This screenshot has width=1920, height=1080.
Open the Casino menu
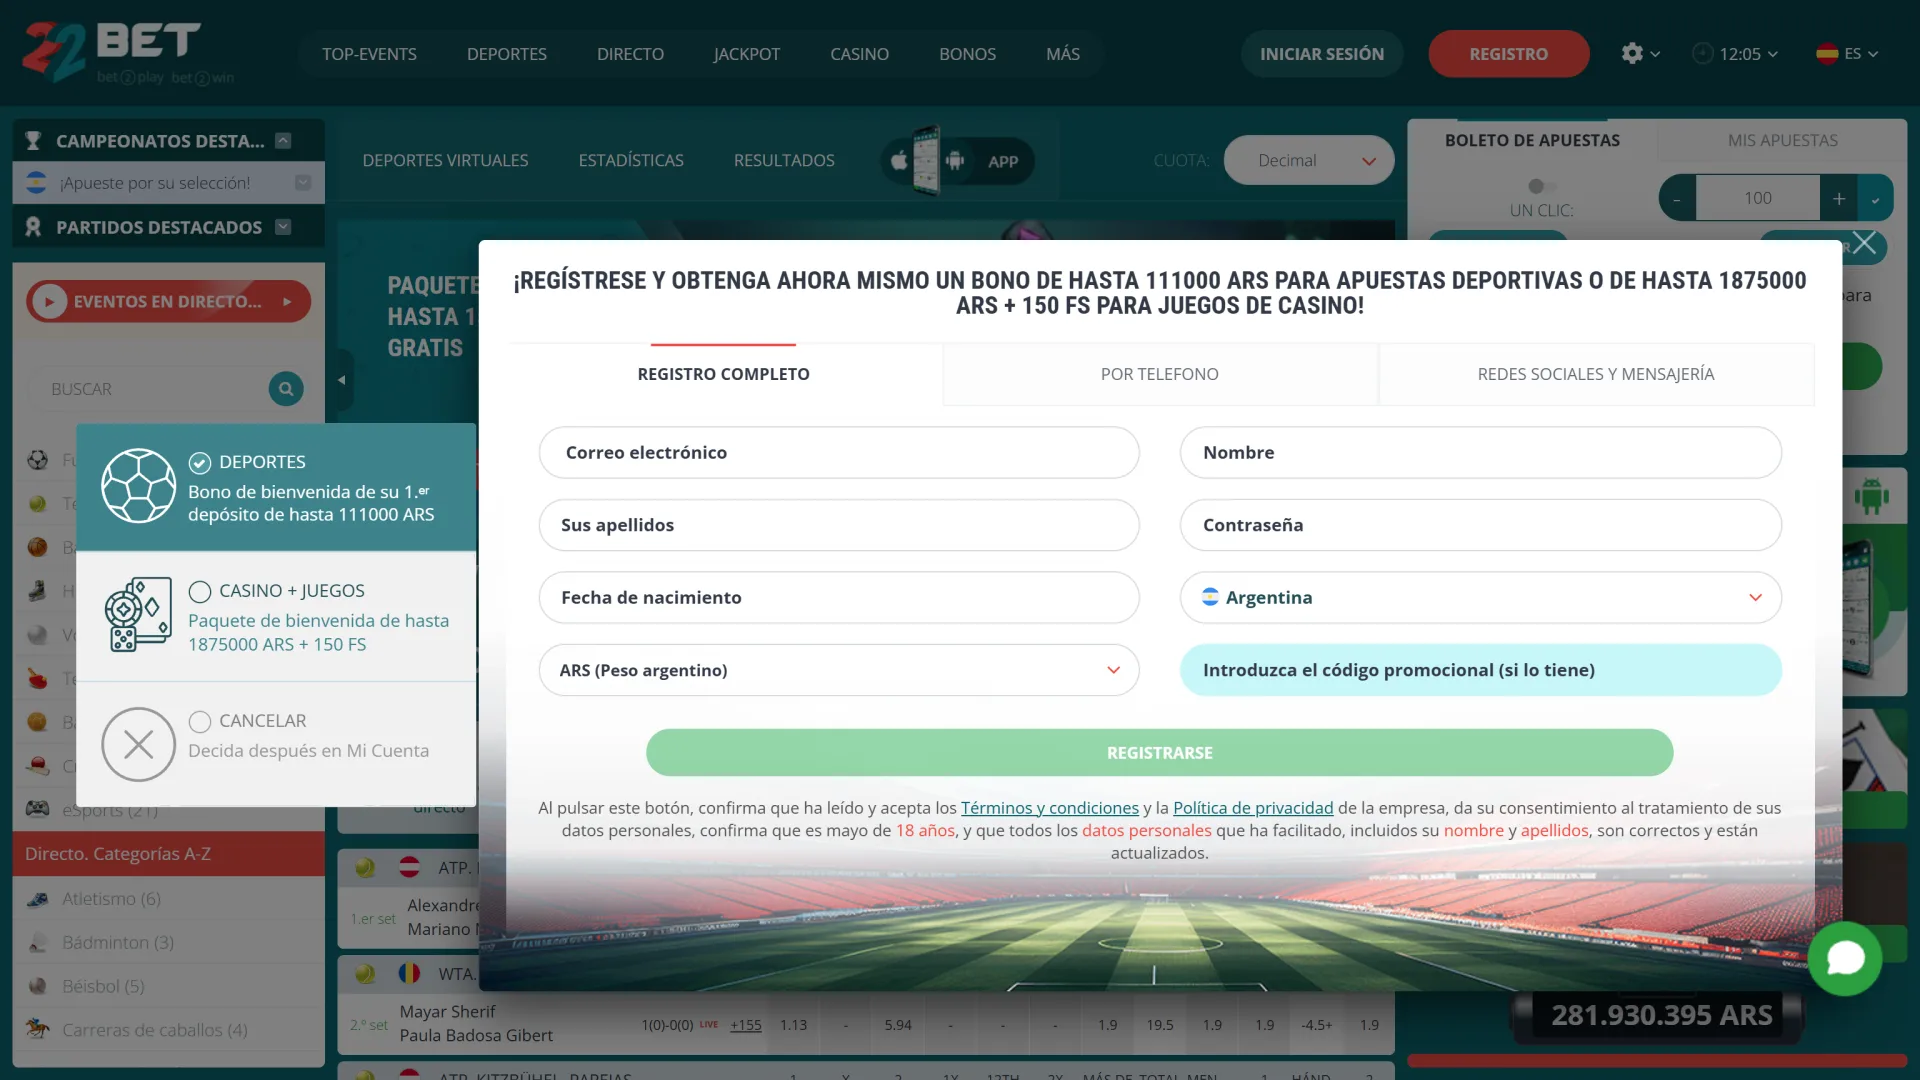pyautogui.click(x=859, y=54)
